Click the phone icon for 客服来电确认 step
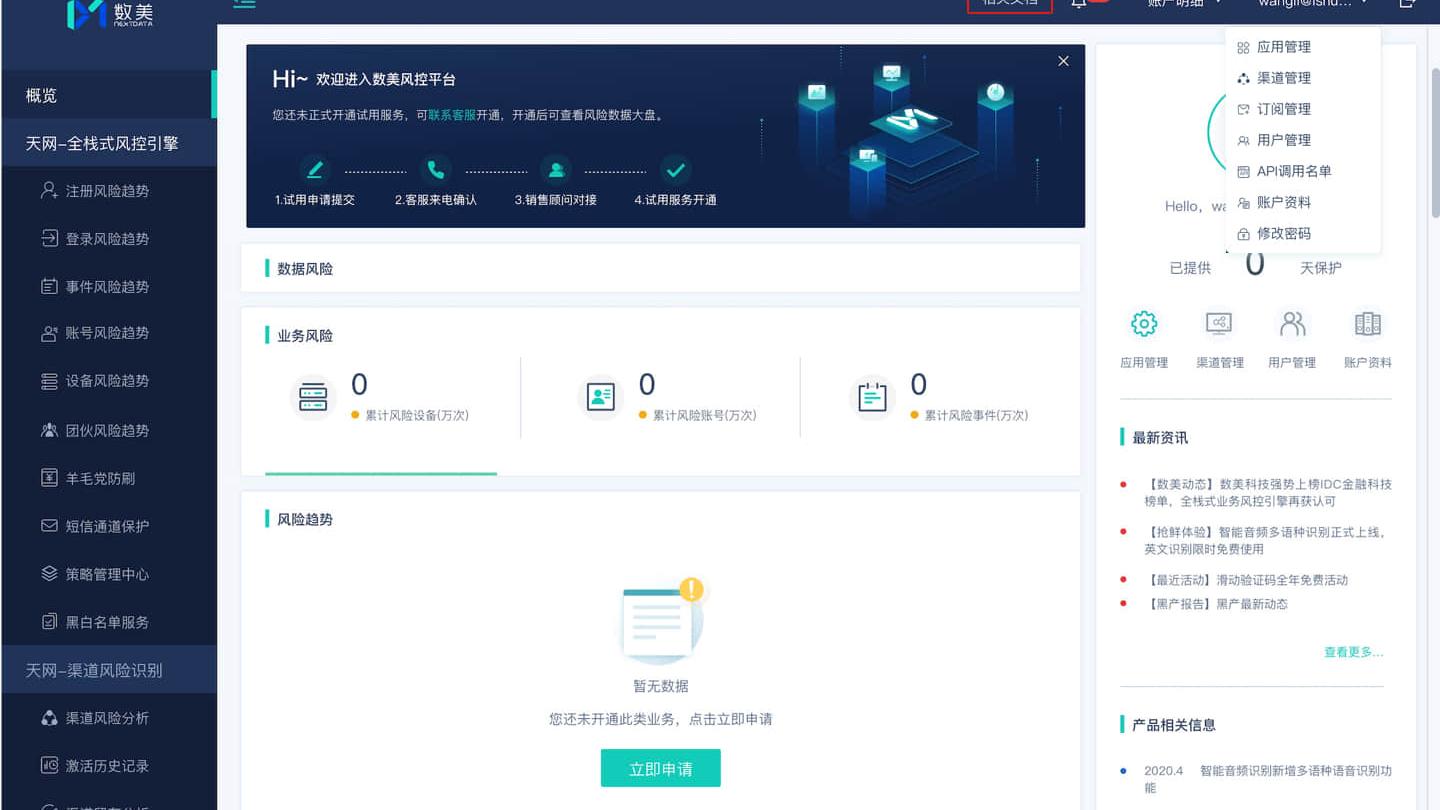The width and height of the screenshot is (1440, 810). tap(435, 169)
